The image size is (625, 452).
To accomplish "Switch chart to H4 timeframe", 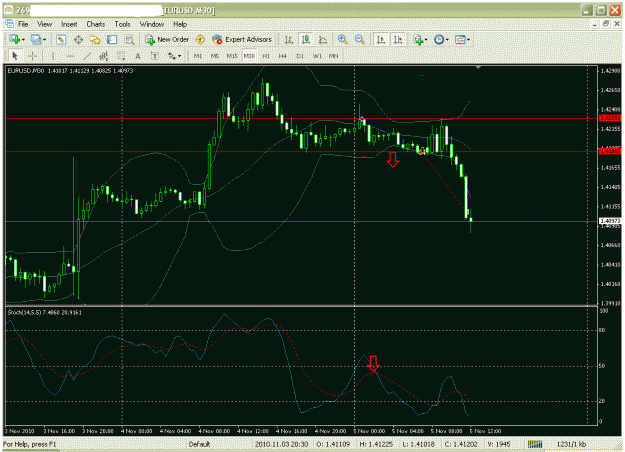I will tap(283, 56).
